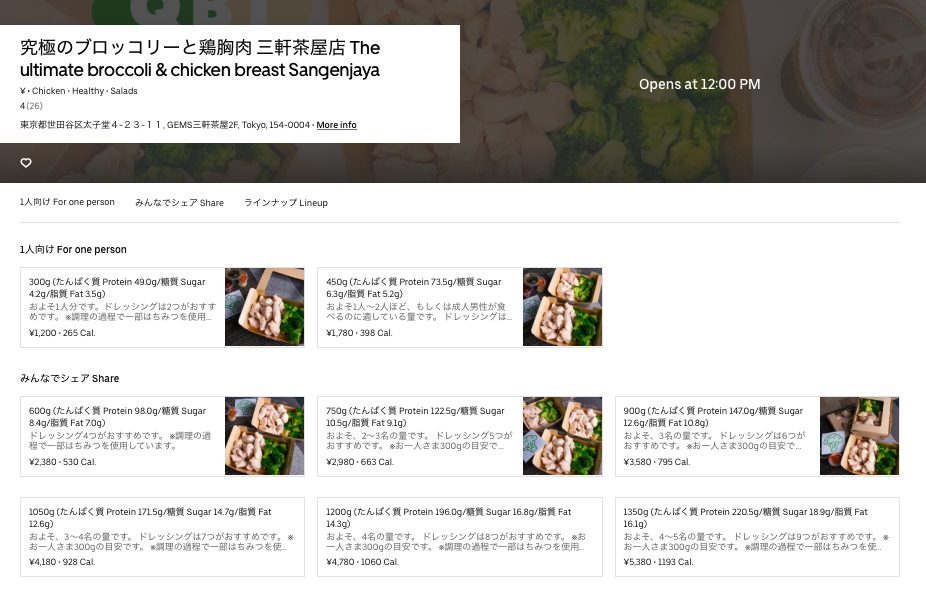Select the 1人向け For one person tab
The height and width of the screenshot is (589, 926).
click(x=67, y=202)
